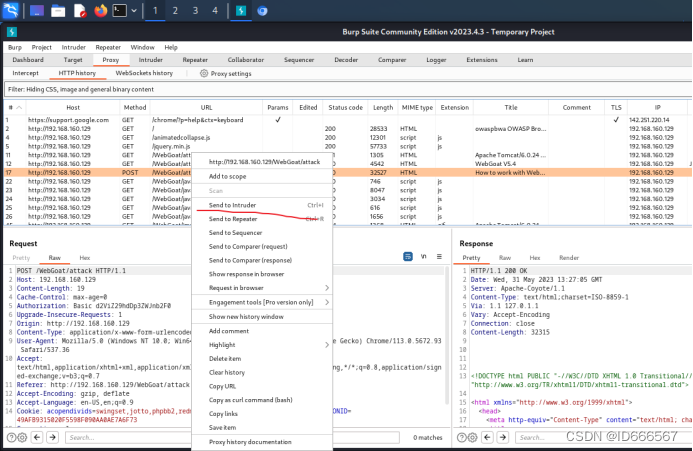Open response search settings gear

(x=472, y=438)
